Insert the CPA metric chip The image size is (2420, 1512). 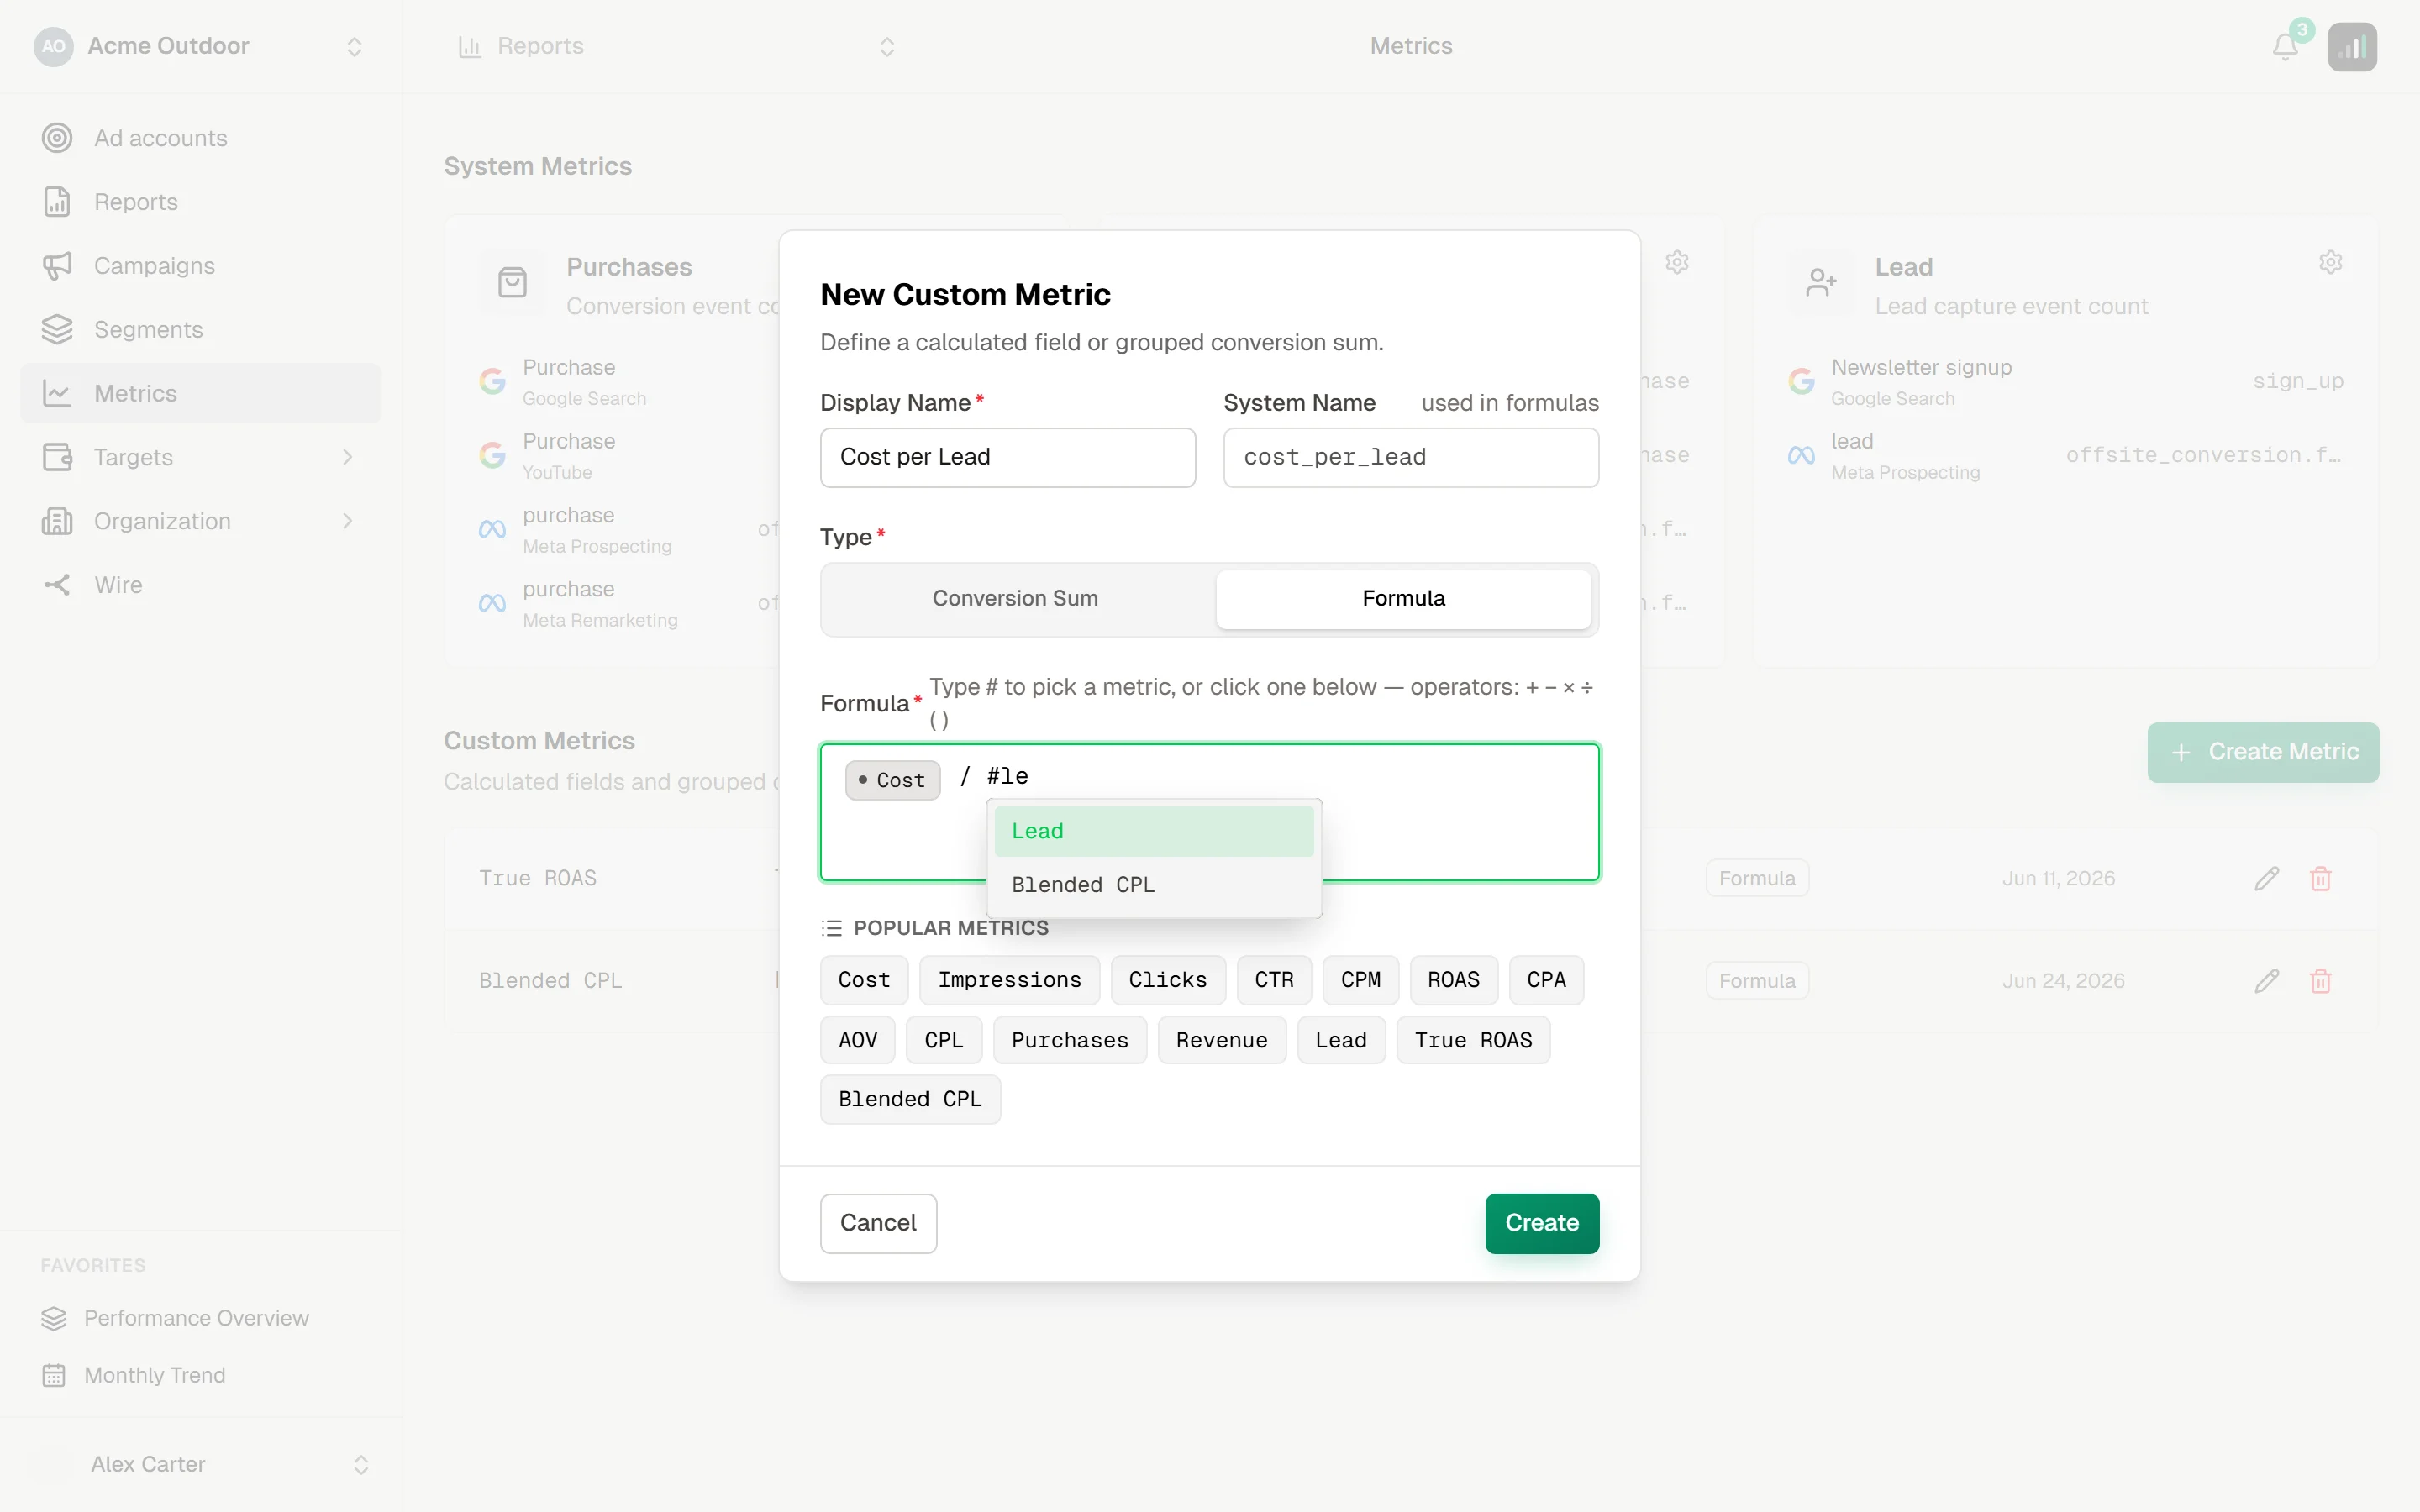1546,980
